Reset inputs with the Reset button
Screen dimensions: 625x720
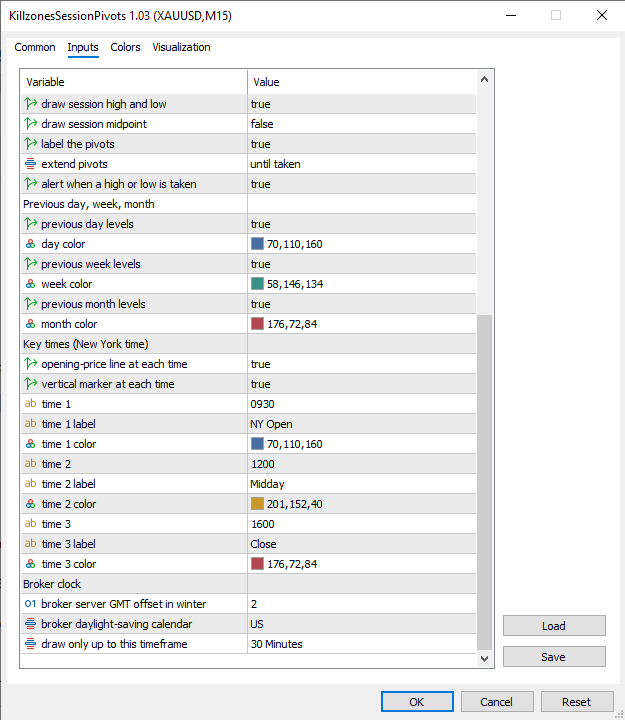[x=577, y=702]
